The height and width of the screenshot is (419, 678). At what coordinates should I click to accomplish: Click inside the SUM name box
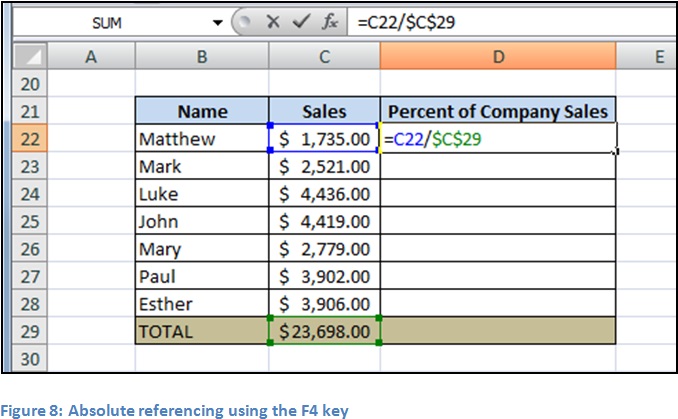pyautogui.click(x=110, y=22)
